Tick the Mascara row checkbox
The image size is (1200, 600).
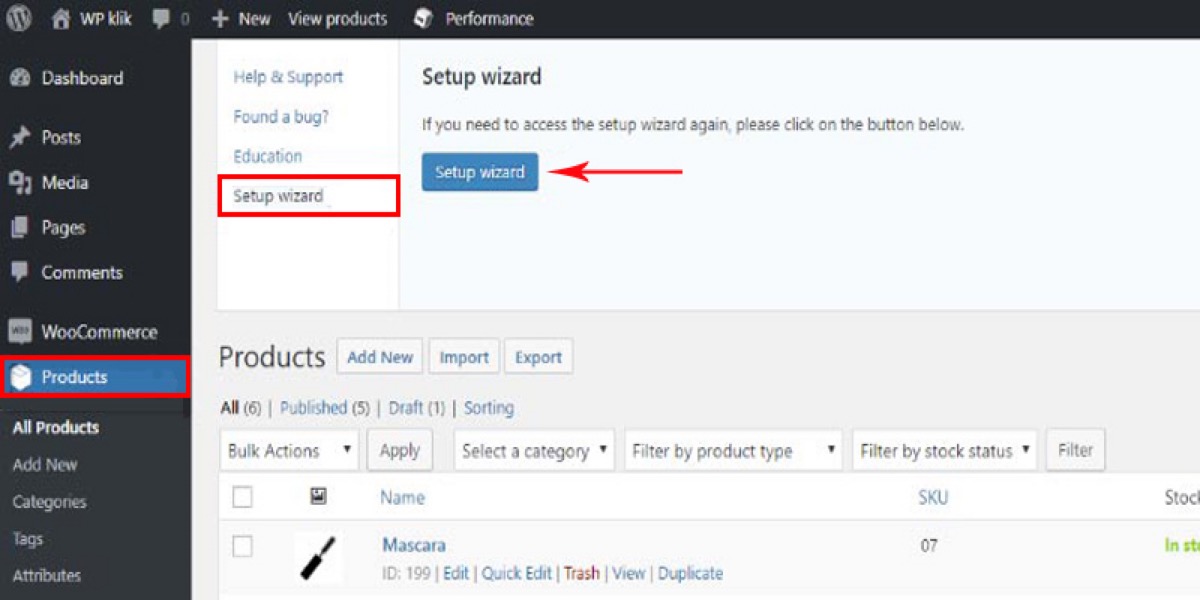tap(242, 546)
